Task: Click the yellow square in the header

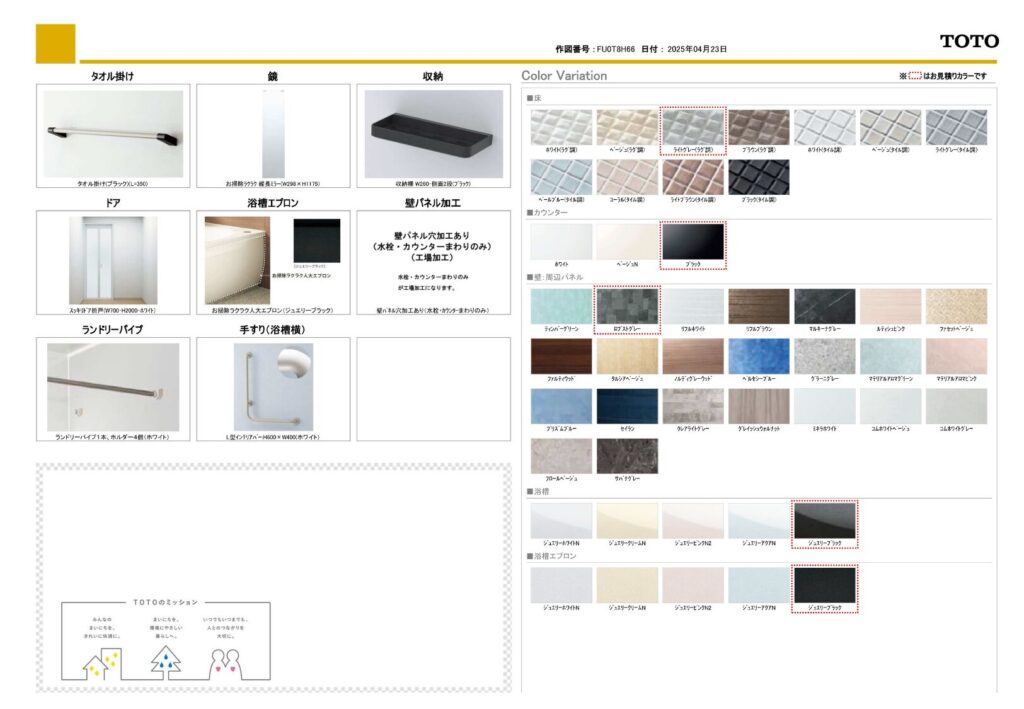Action: coord(55,43)
